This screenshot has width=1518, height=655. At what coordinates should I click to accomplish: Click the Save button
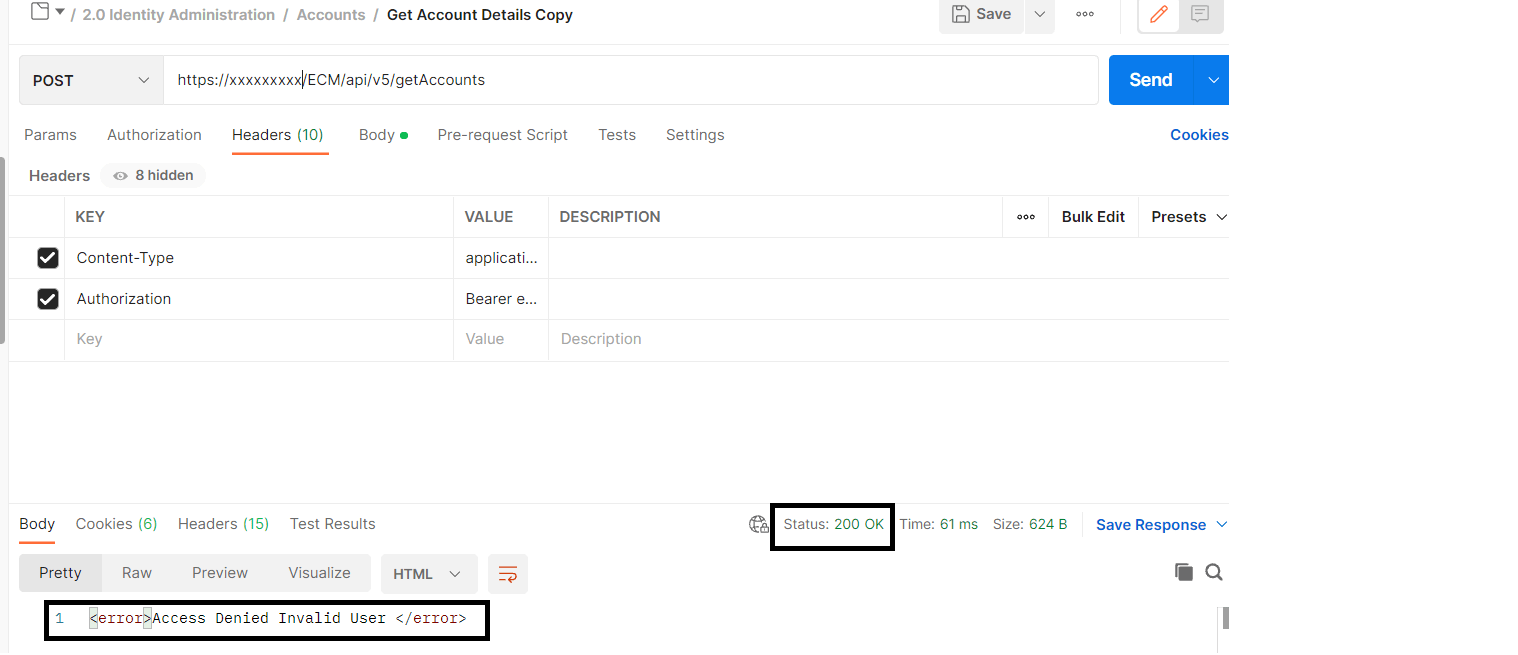pyautogui.click(x=981, y=15)
